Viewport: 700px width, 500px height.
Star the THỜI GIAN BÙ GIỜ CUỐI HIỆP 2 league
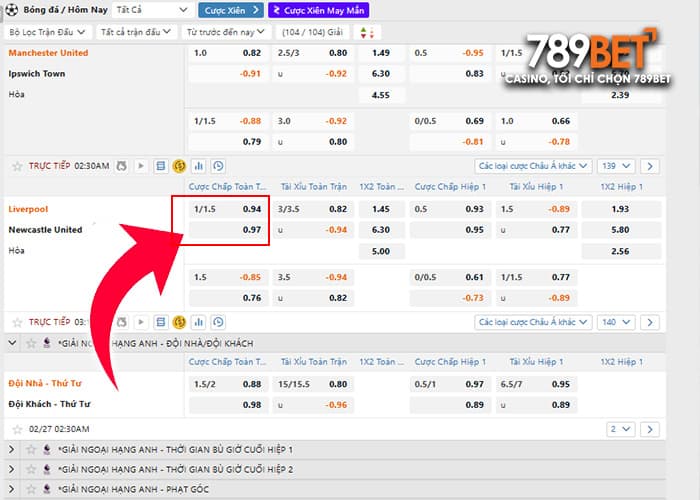[x=31, y=469]
